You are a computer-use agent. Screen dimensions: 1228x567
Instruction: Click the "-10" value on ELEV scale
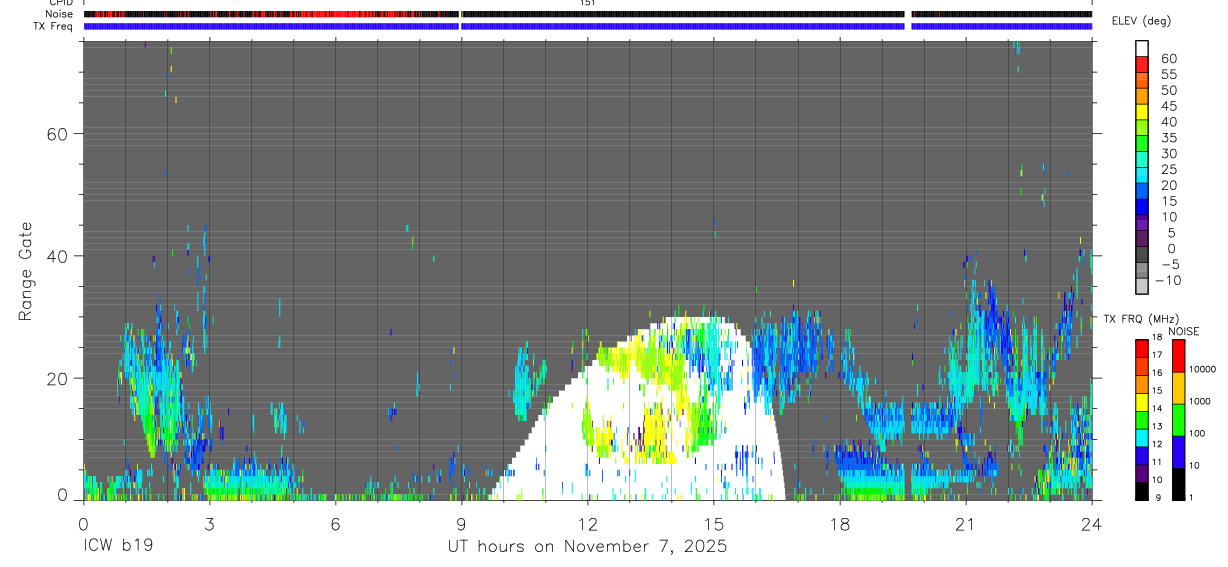pos(1167,280)
